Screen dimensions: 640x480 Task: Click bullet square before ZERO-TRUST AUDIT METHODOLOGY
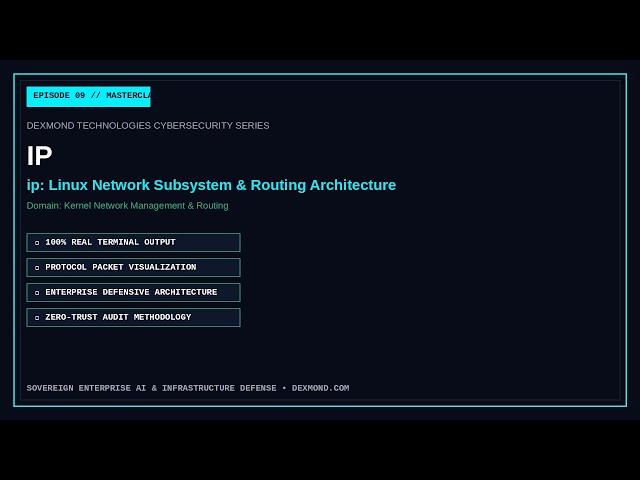point(37,318)
